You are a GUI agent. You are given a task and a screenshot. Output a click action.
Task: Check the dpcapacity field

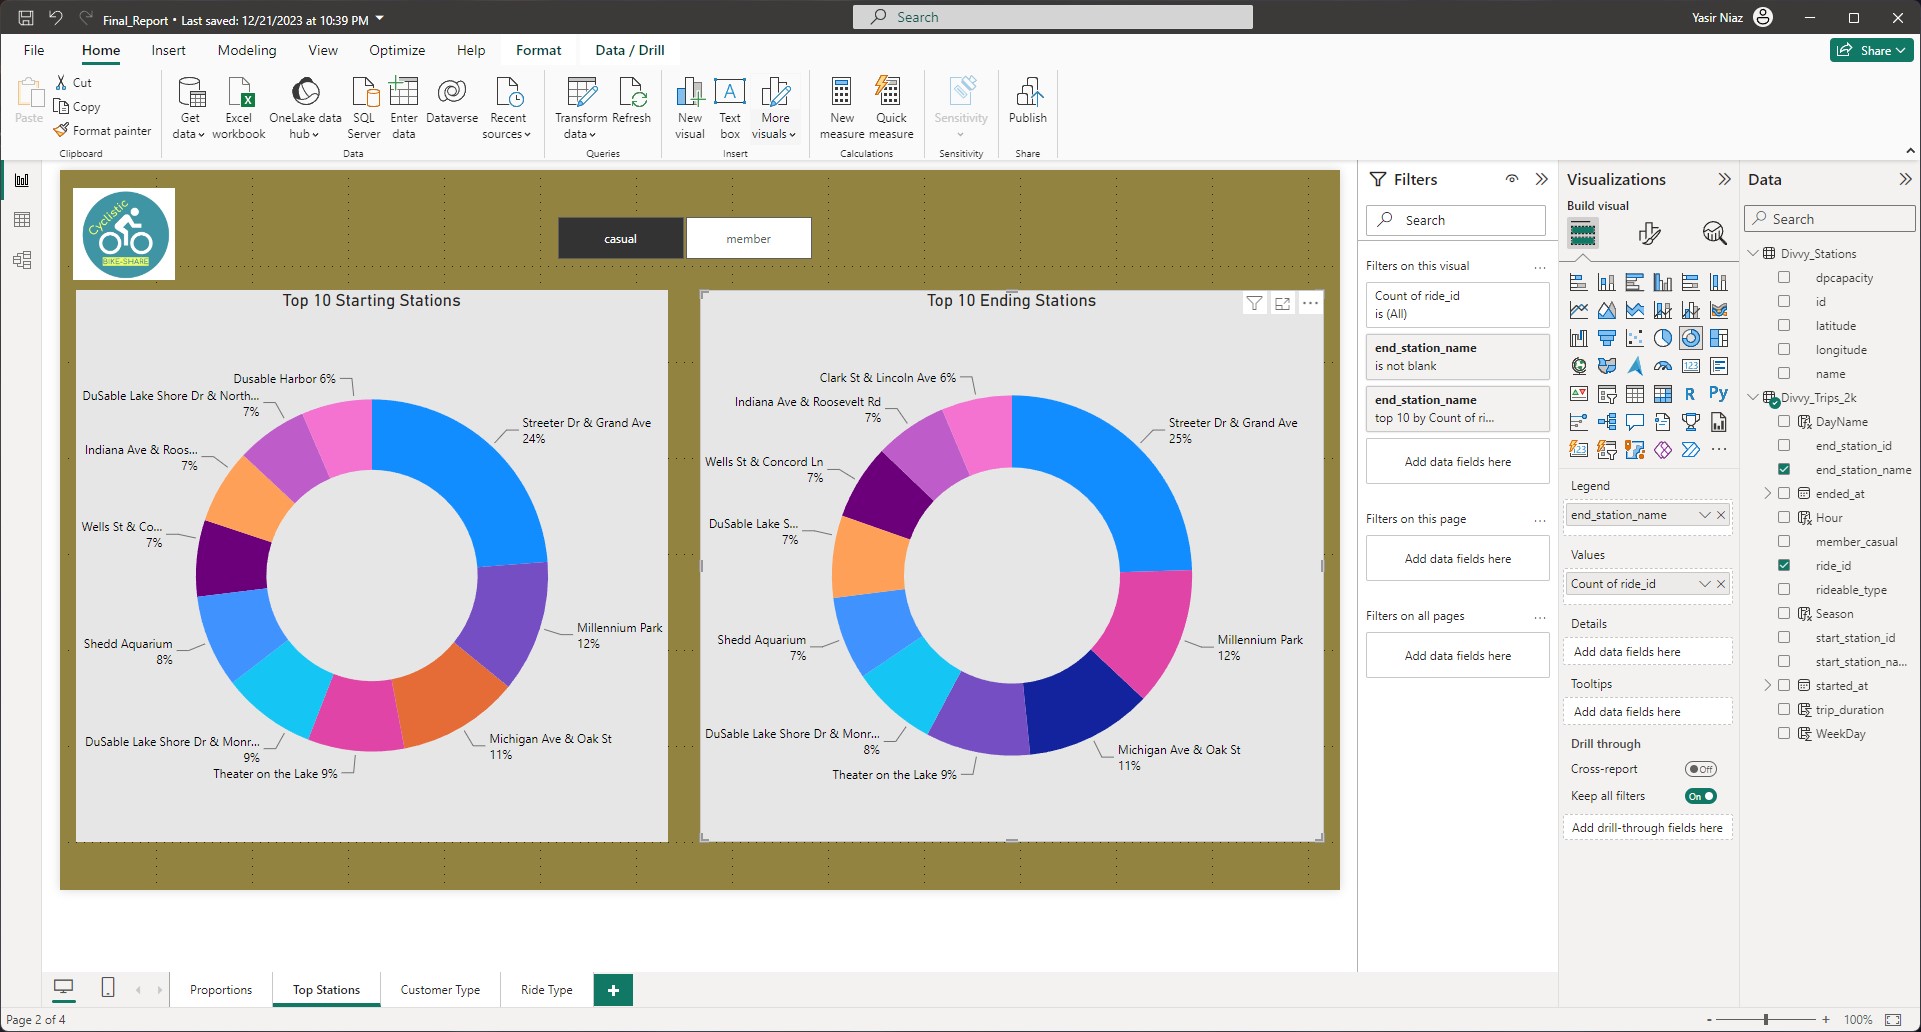[x=1784, y=277]
